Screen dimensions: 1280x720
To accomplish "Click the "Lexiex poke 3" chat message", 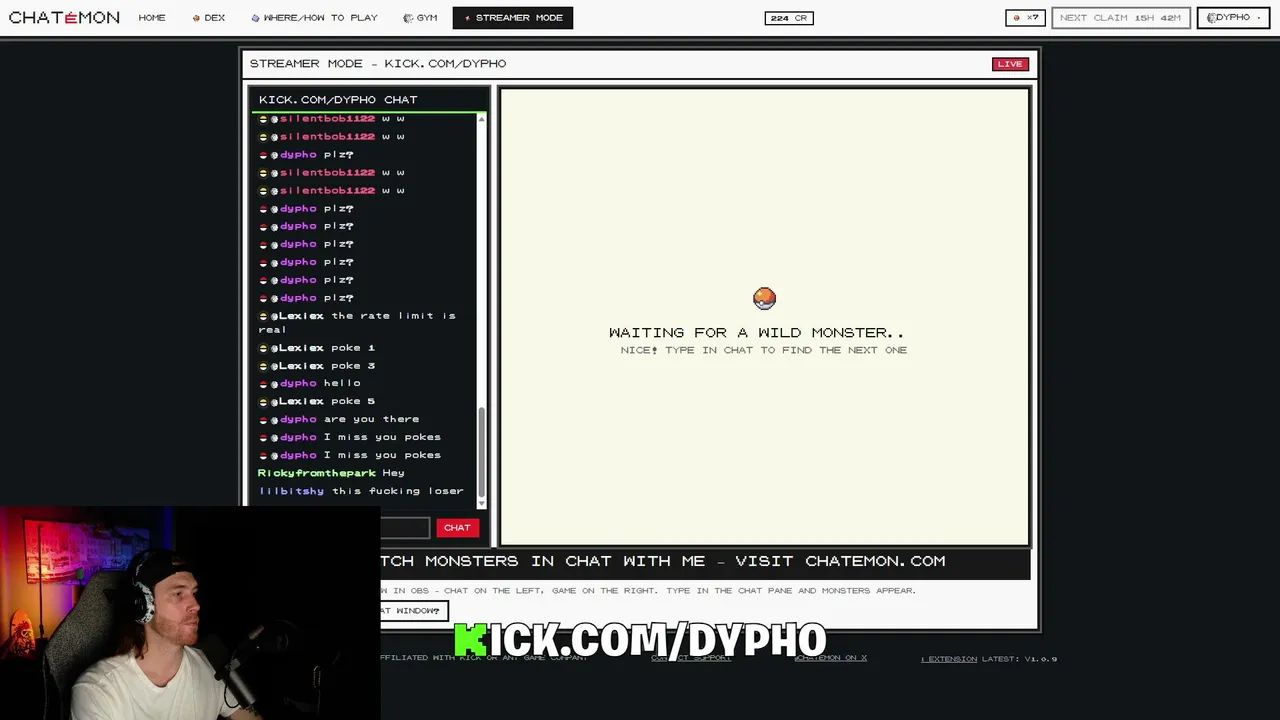I will click(x=317, y=366).
